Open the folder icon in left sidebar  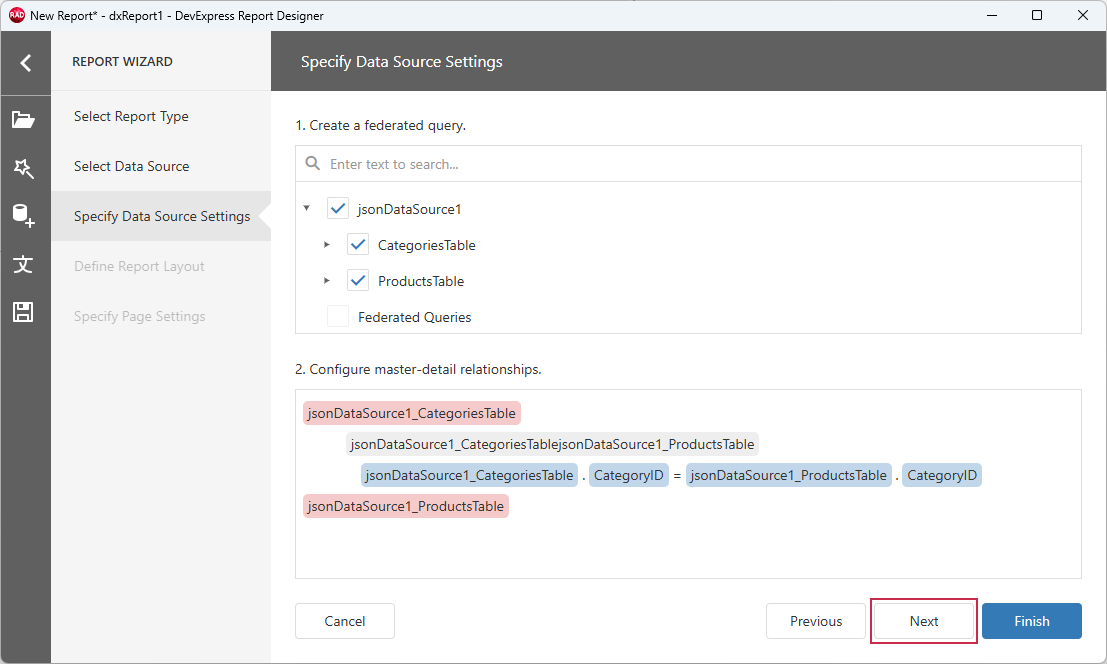(23, 120)
